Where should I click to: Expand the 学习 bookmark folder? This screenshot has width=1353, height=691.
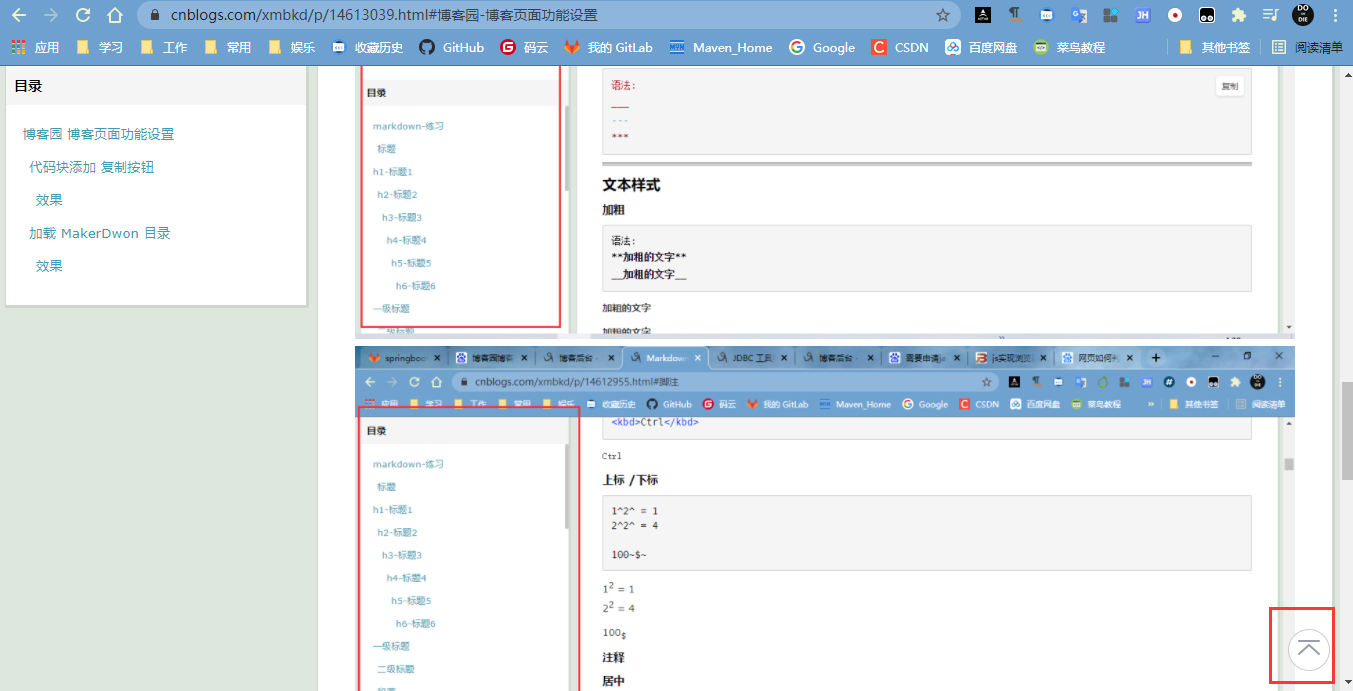coord(99,47)
